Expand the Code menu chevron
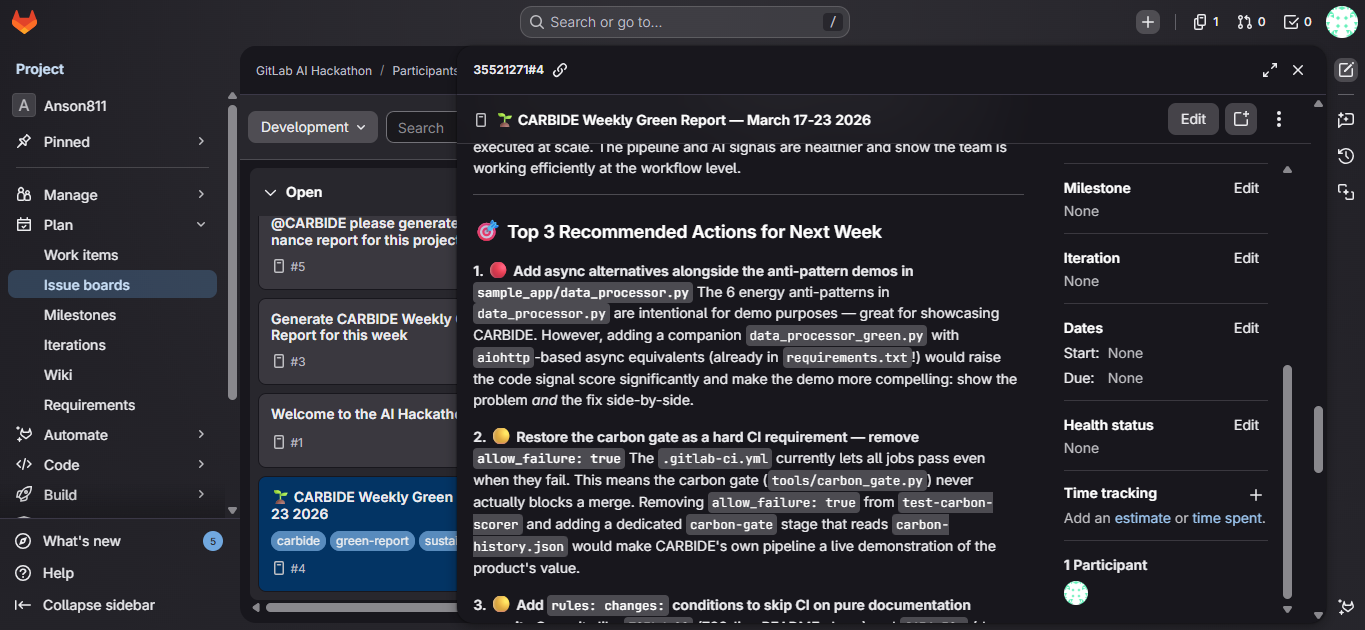The height and width of the screenshot is (630, 1365). coord(201,465)
